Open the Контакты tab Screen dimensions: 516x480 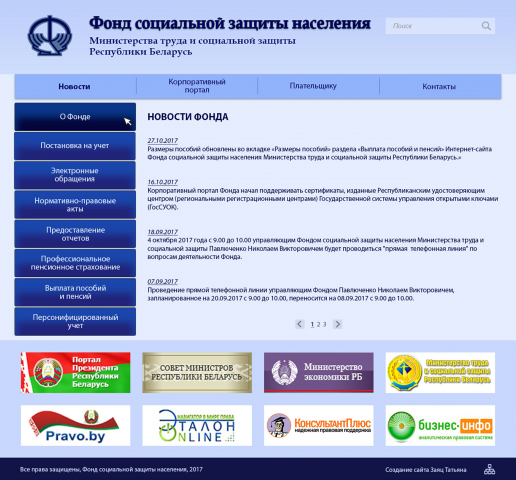click(439, 86)
